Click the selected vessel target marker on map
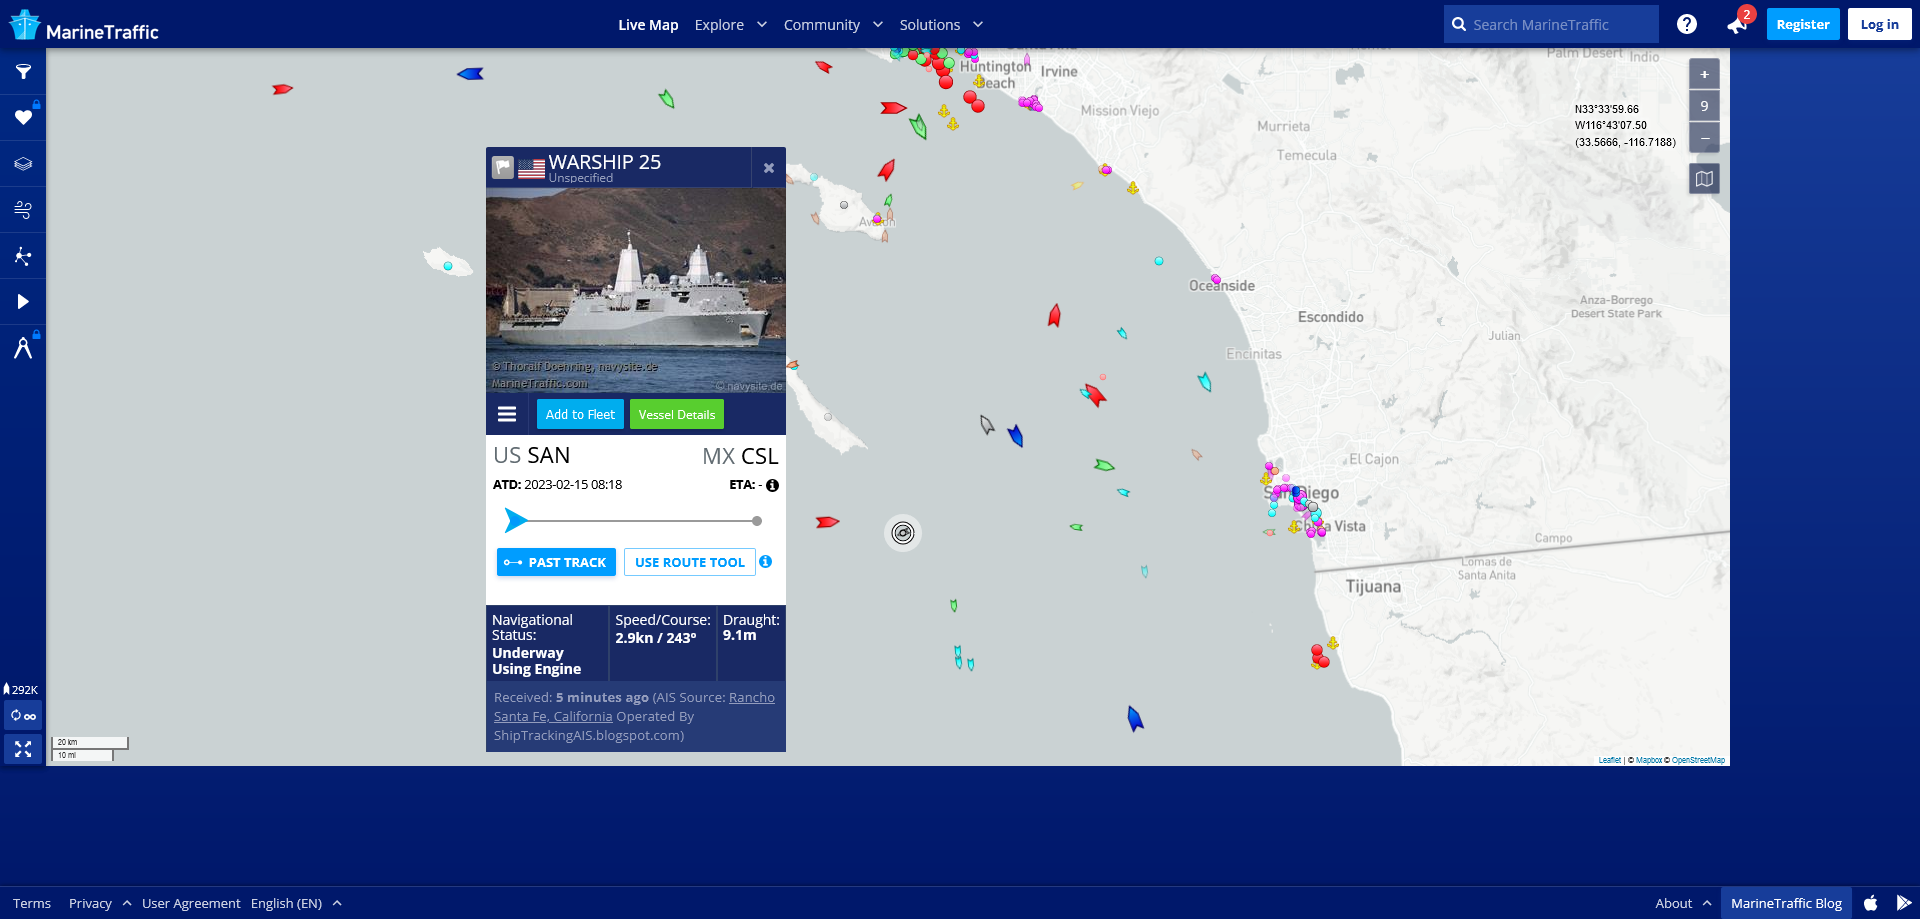 coord(903,533)
